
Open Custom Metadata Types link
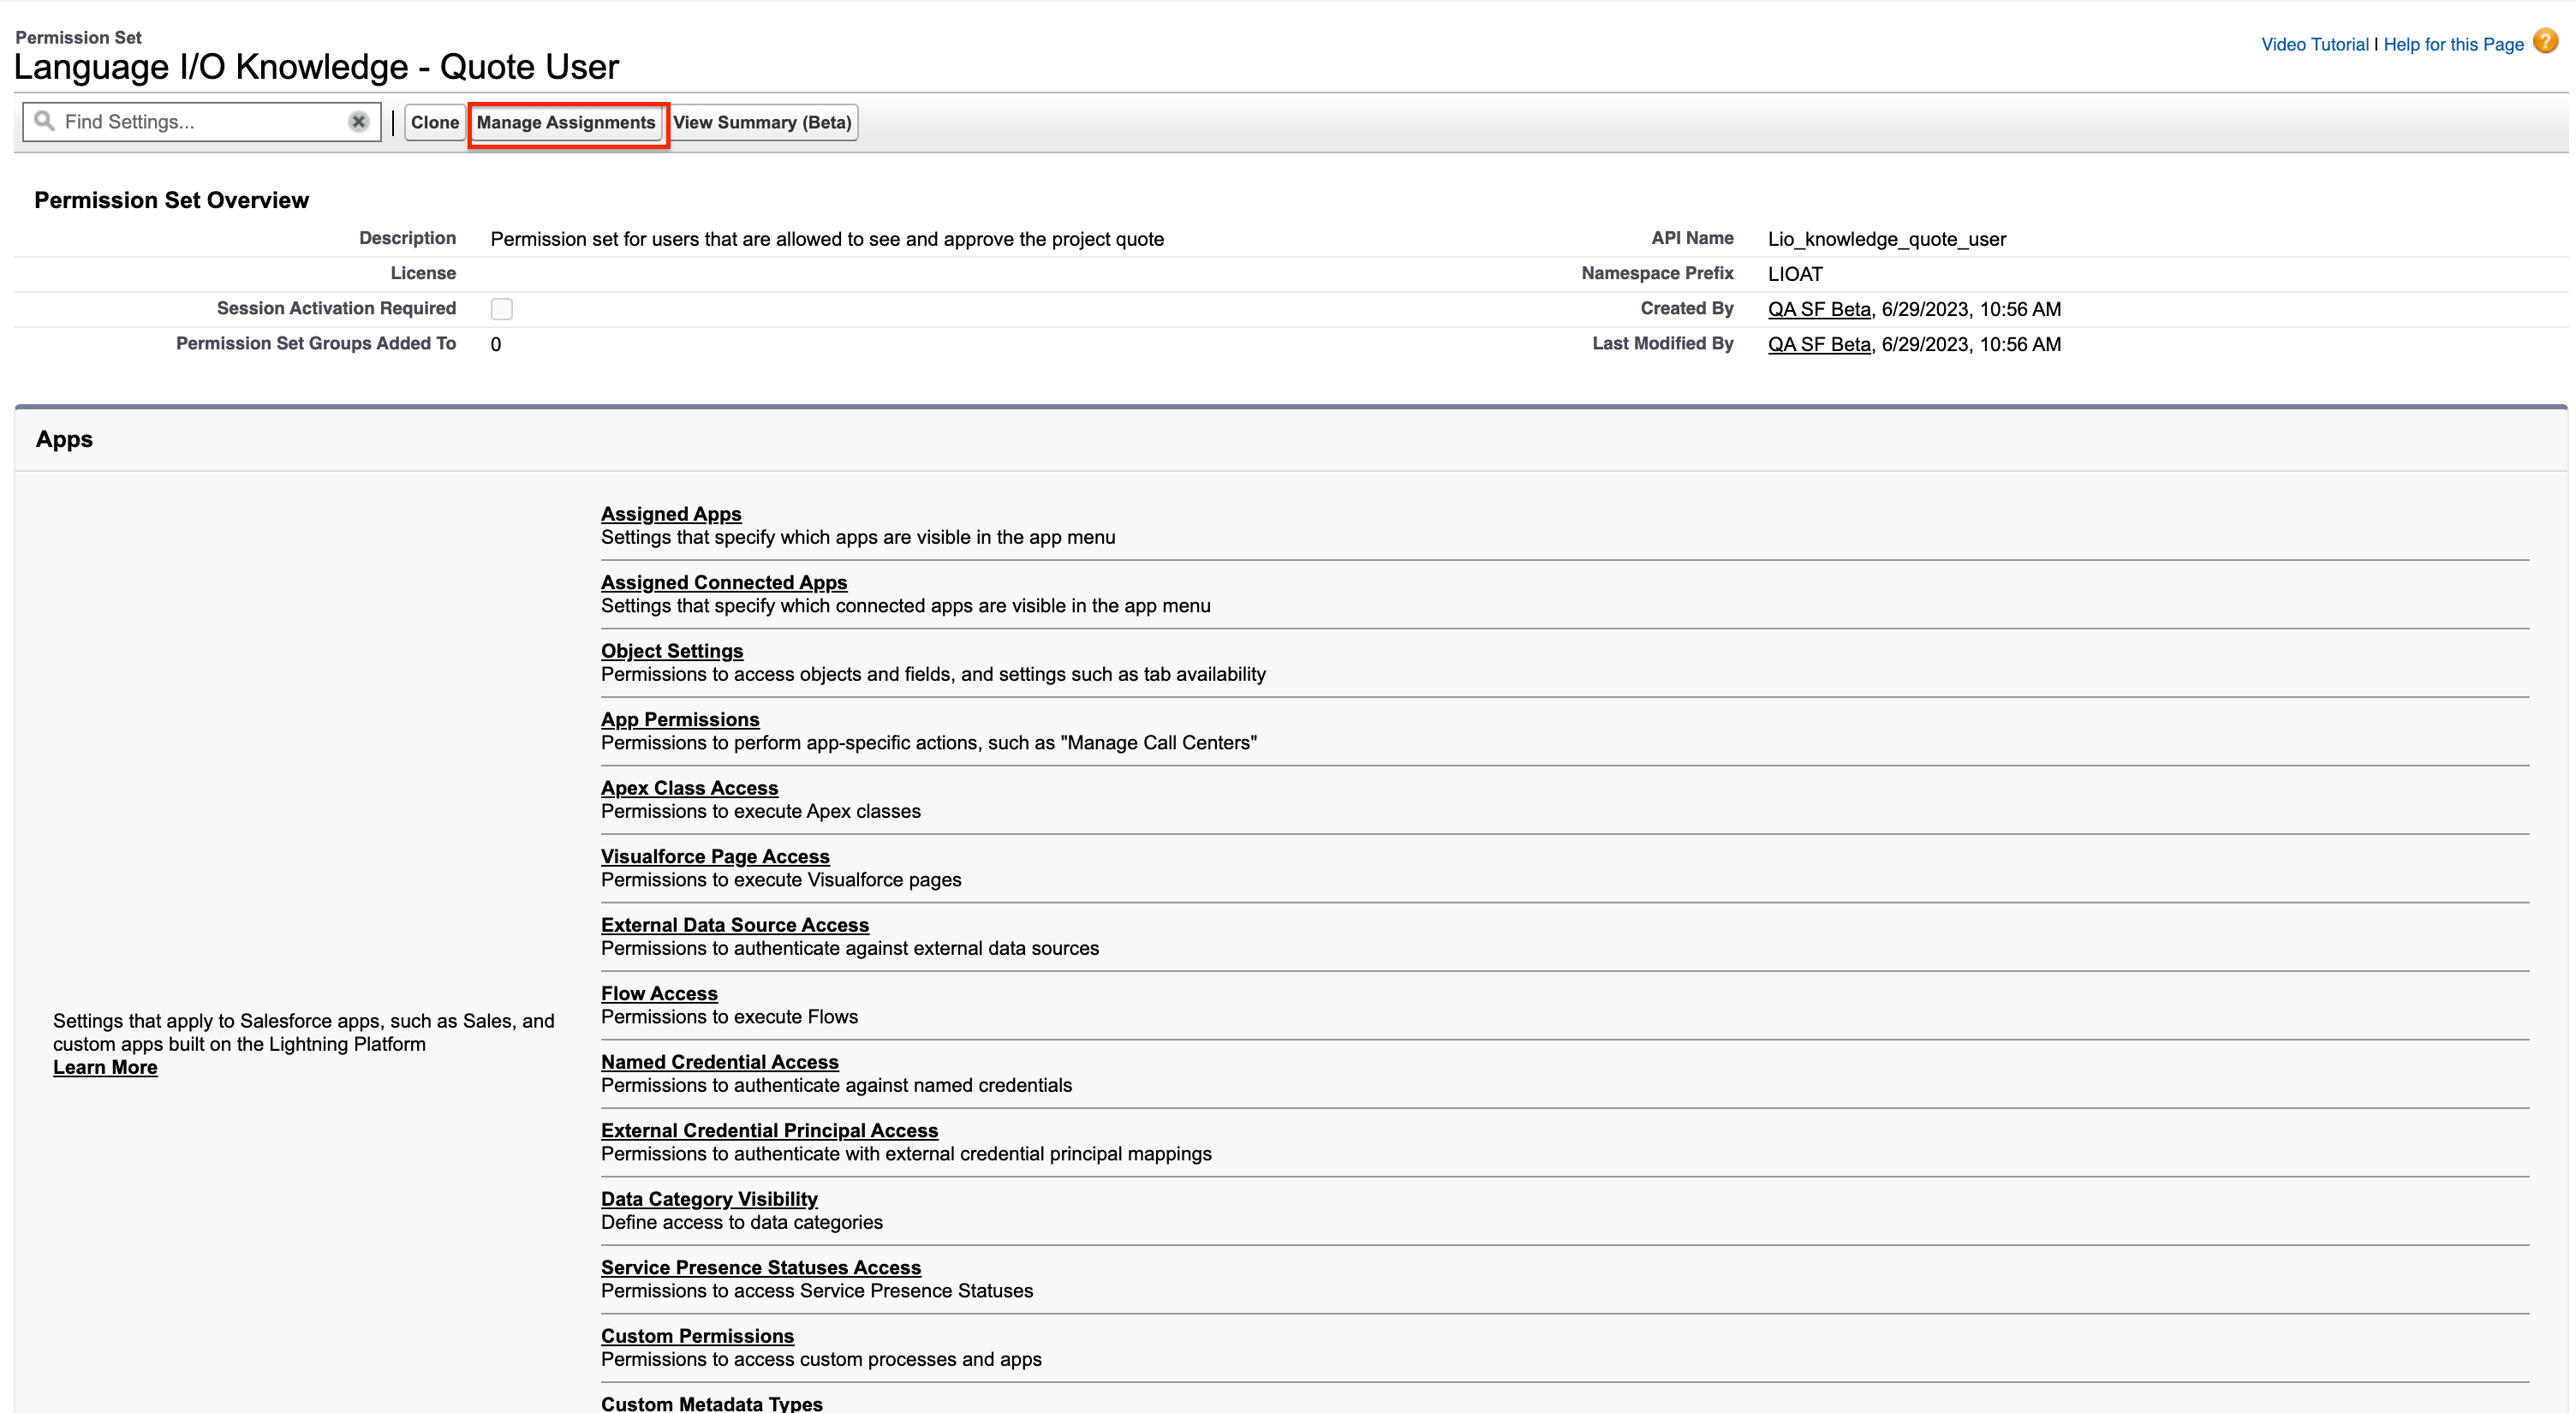(x=712, y=1403)
